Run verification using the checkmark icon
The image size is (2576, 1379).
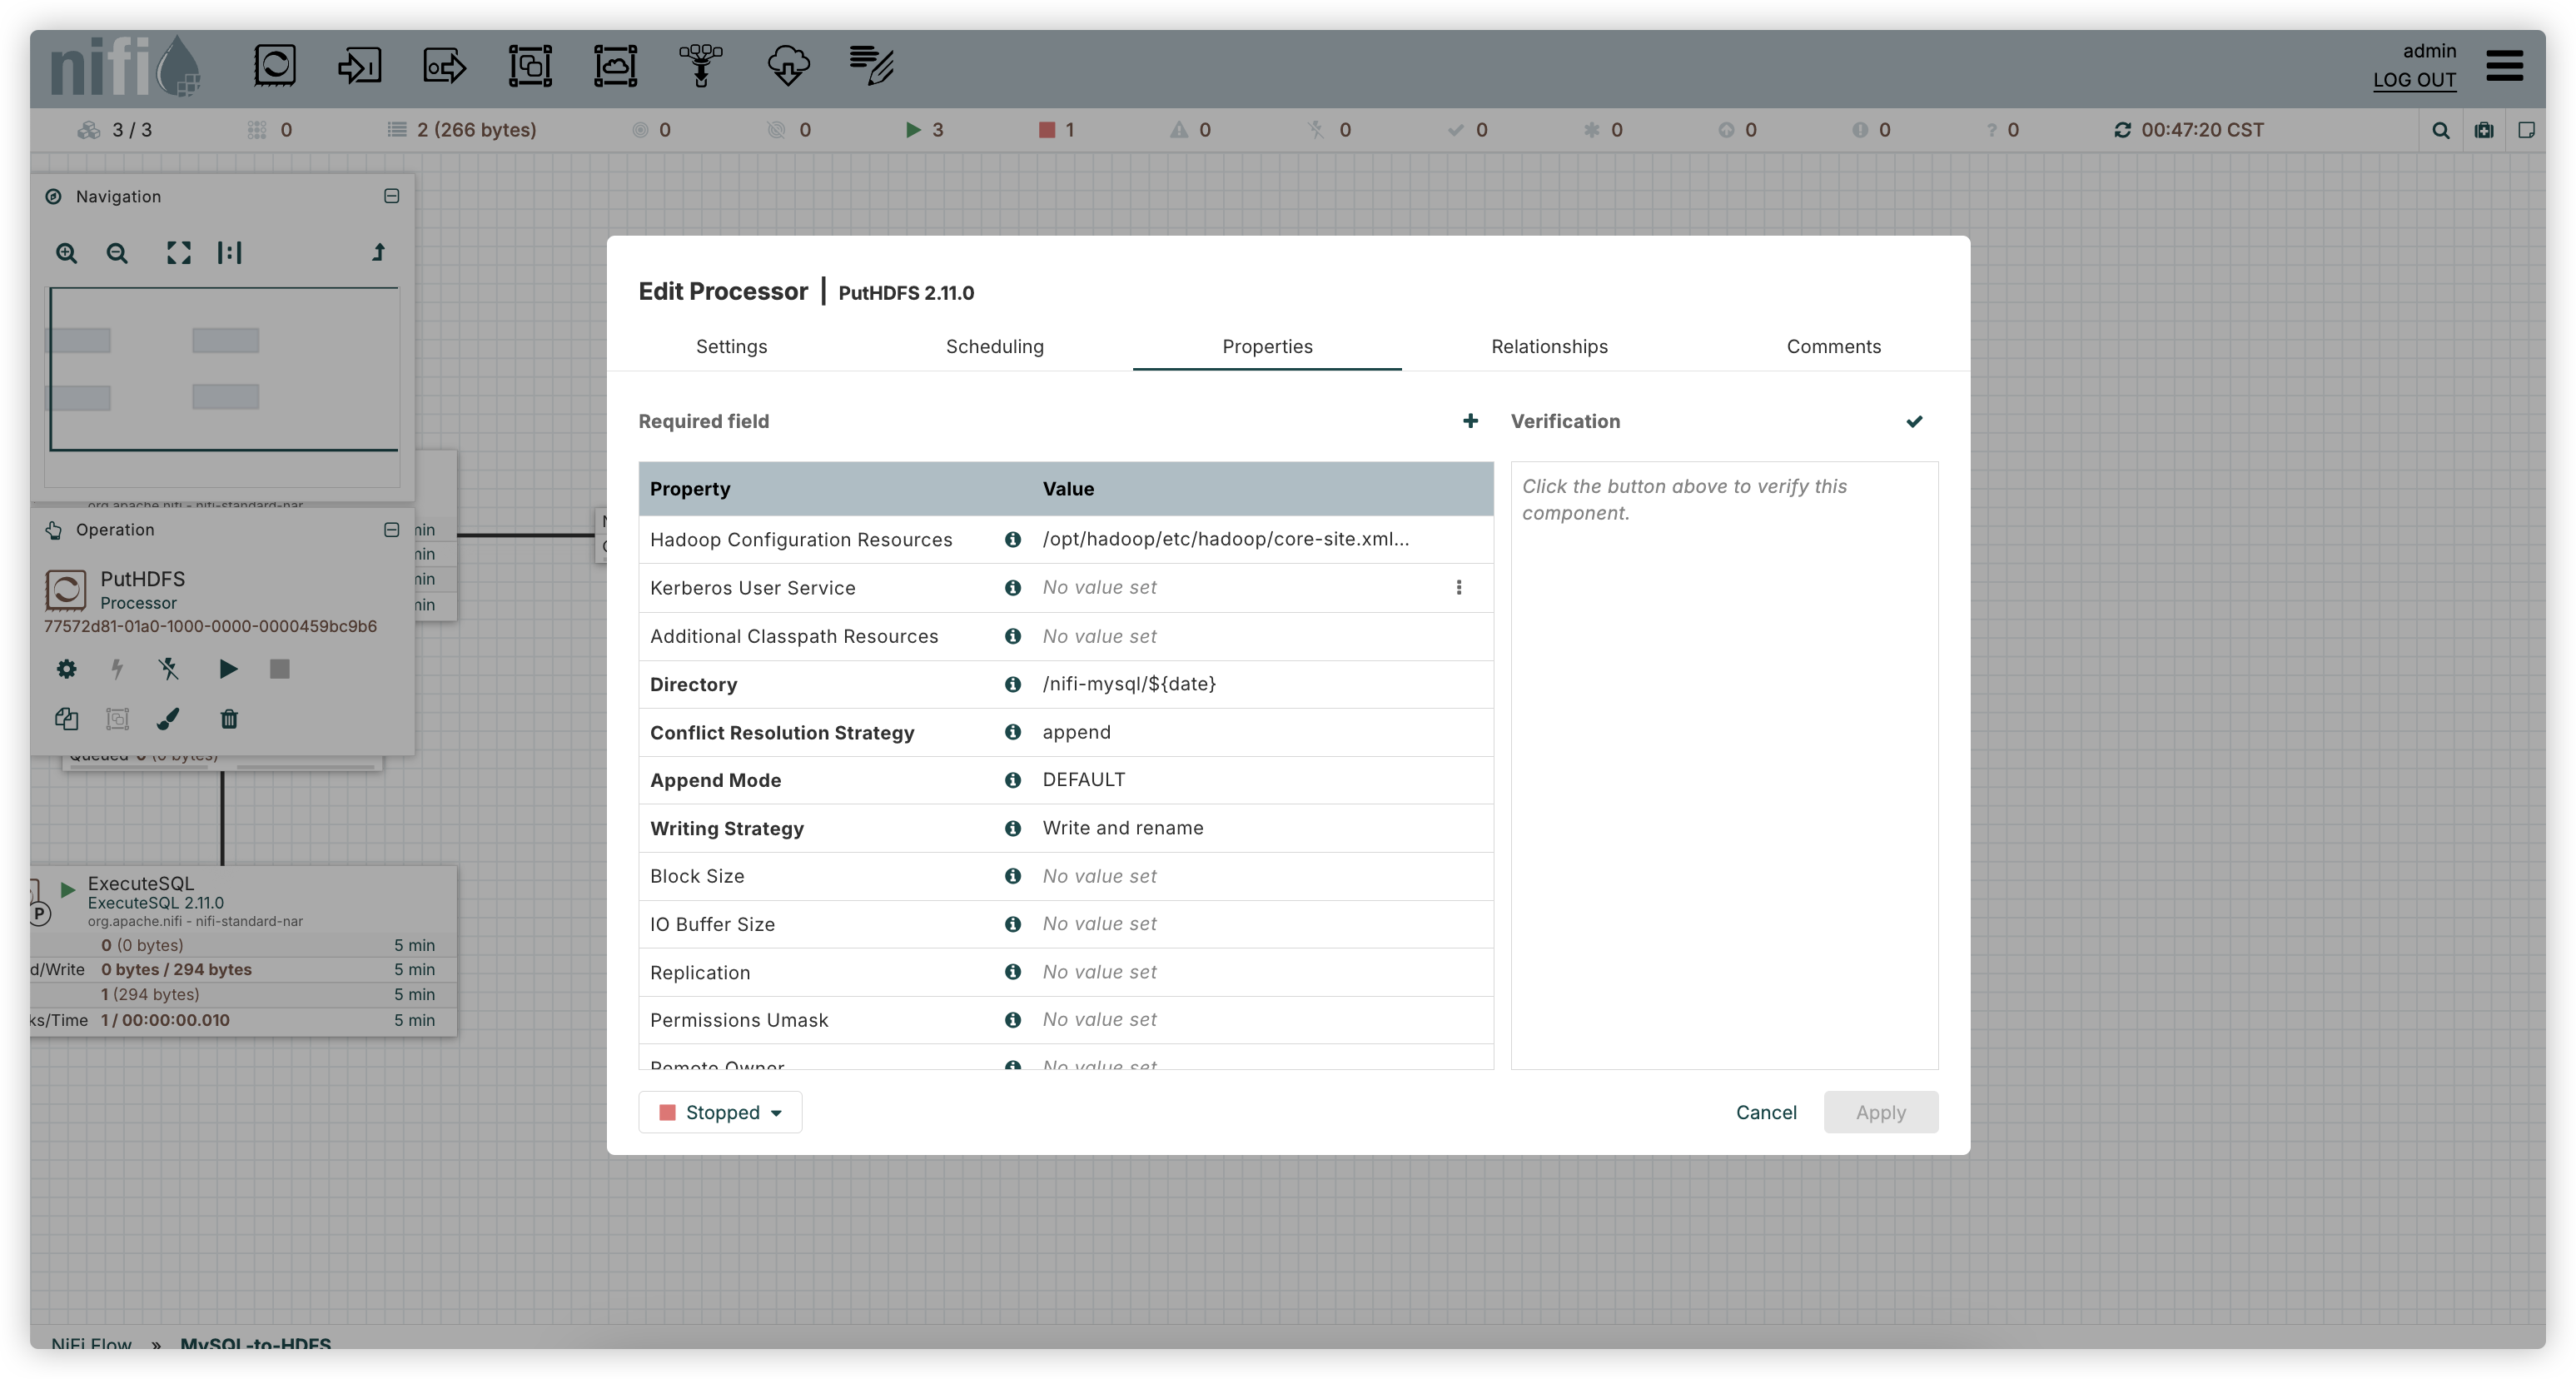coord(1914,421)
